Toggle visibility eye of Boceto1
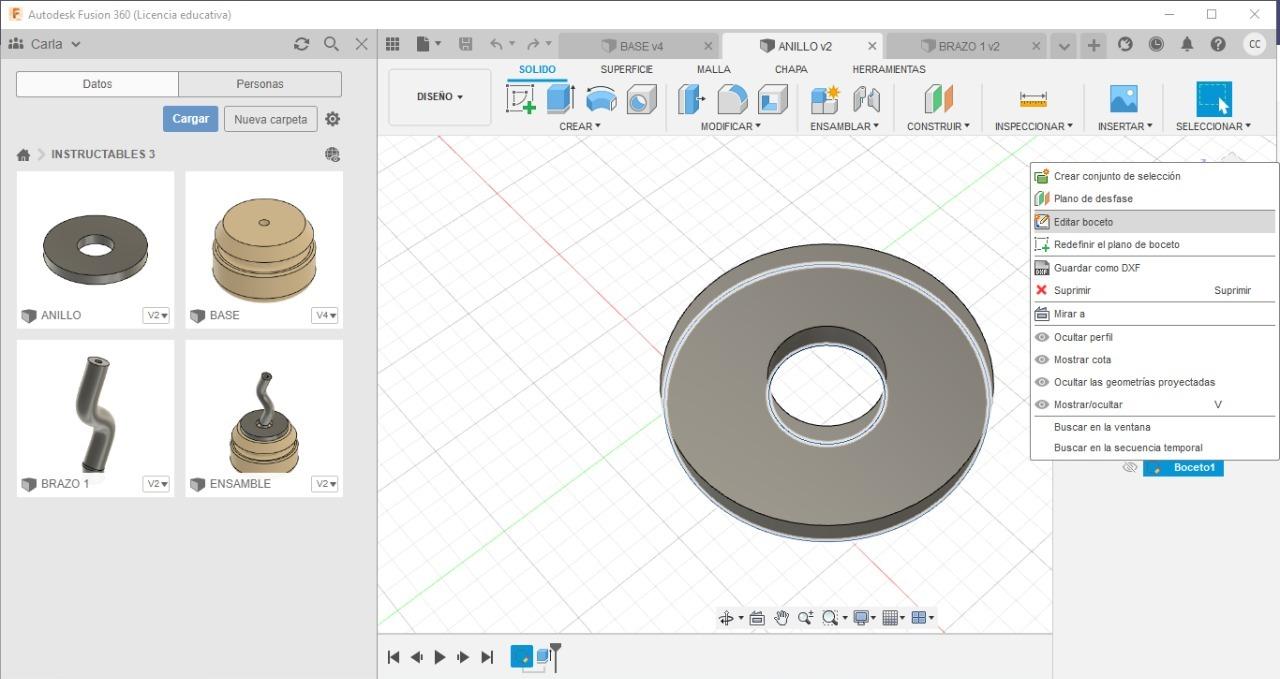Screen dimensions: 1280x679 [1130, 467]
